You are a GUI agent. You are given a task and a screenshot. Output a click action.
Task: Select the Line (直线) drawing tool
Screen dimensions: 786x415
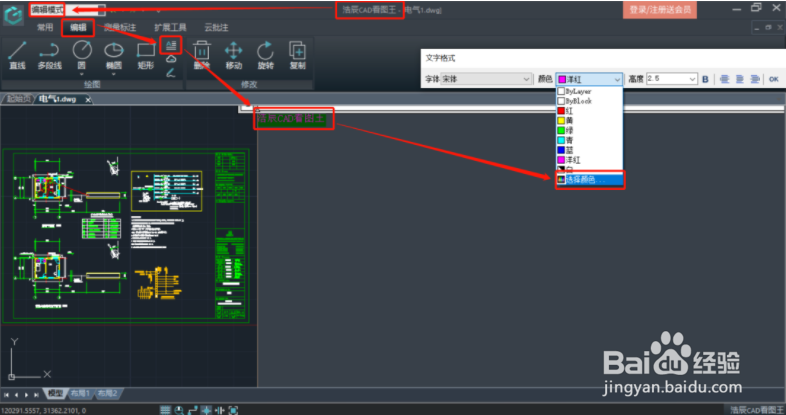point(17,55)
